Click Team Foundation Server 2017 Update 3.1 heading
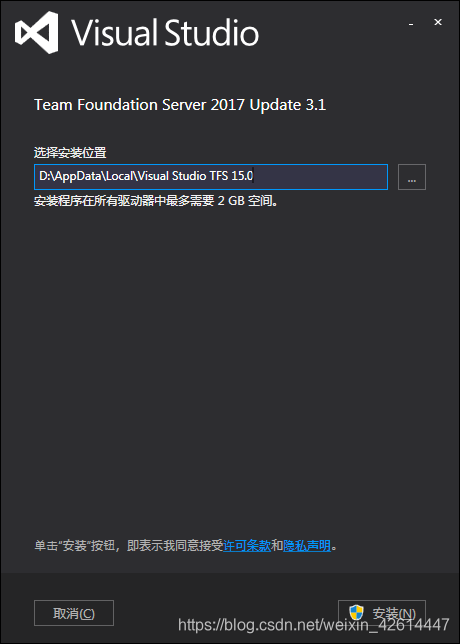 pyautogui.click(x=180, y=105)
